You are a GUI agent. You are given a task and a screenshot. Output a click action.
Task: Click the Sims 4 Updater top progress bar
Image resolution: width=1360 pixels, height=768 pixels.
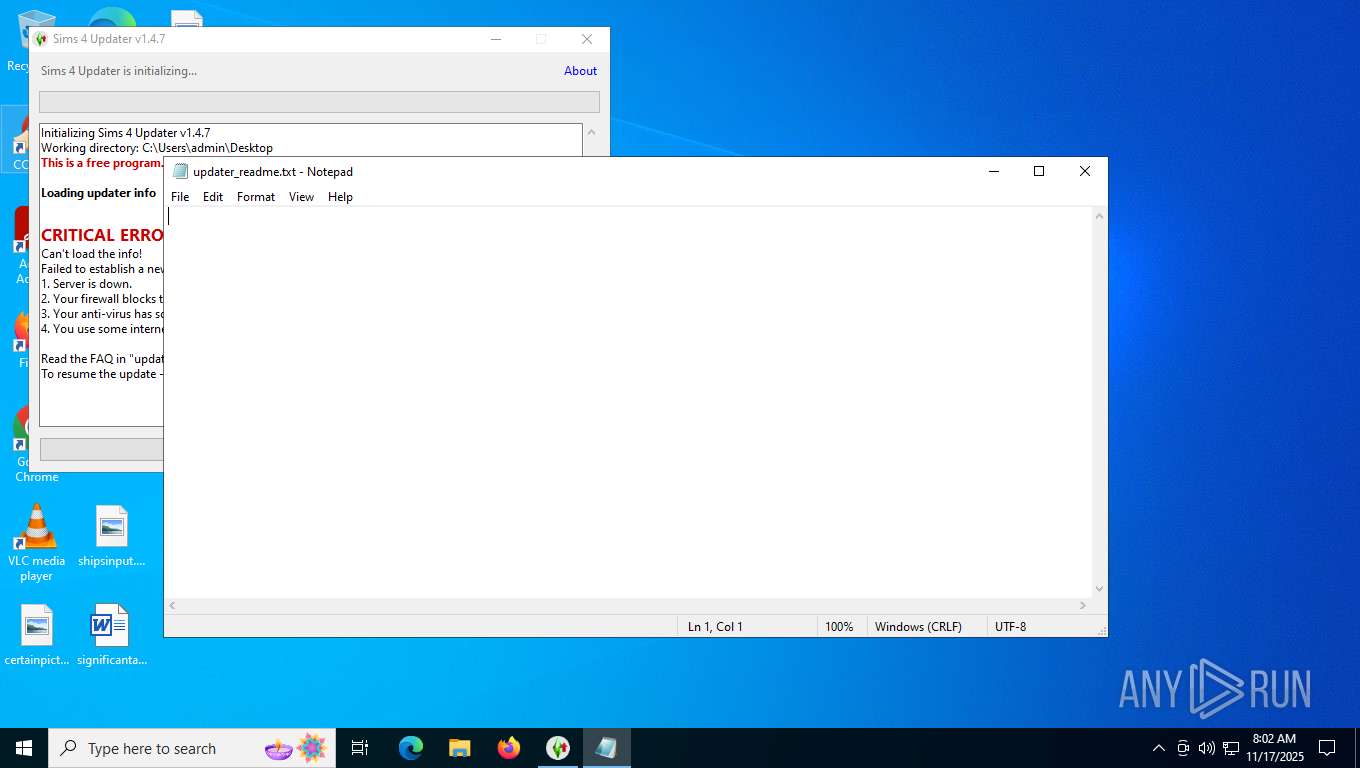[x=319, y=102]
